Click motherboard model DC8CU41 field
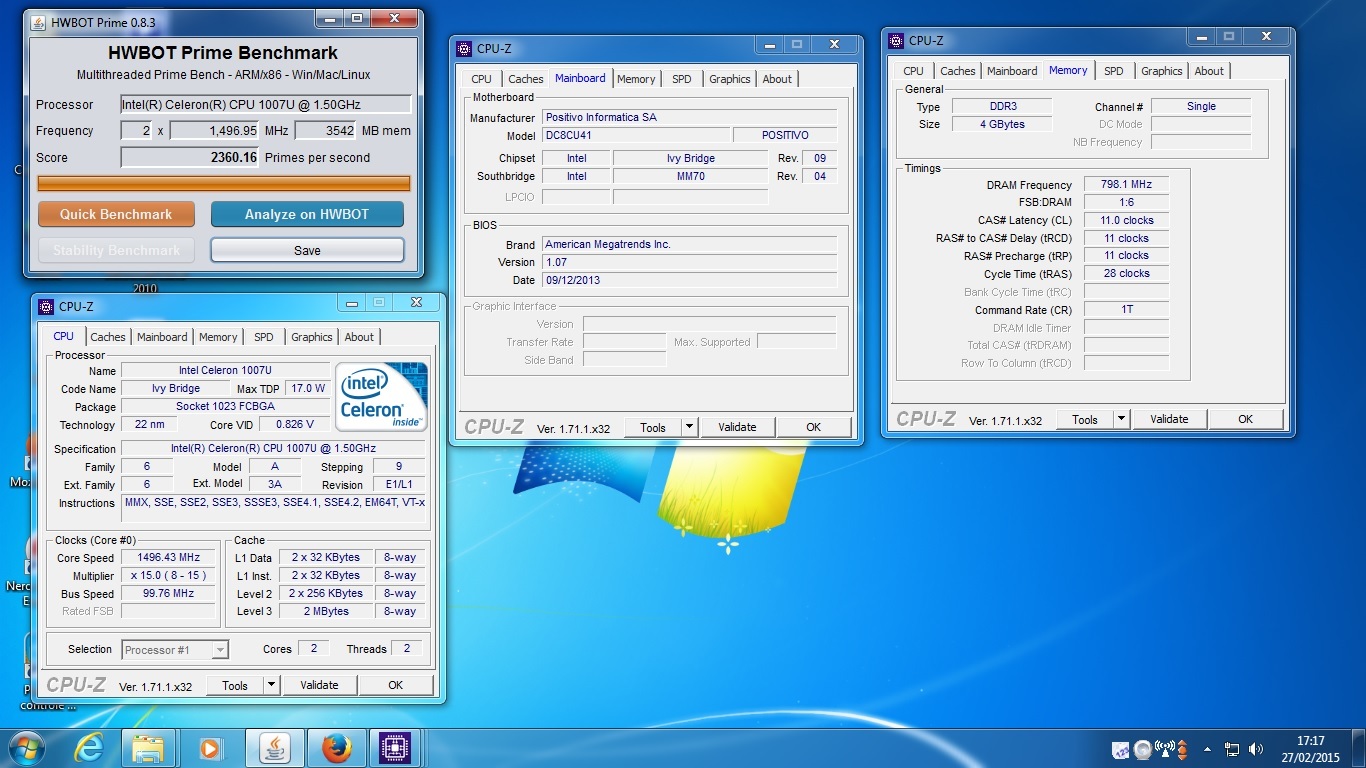 pyautogui.click(x=636, y=135)
